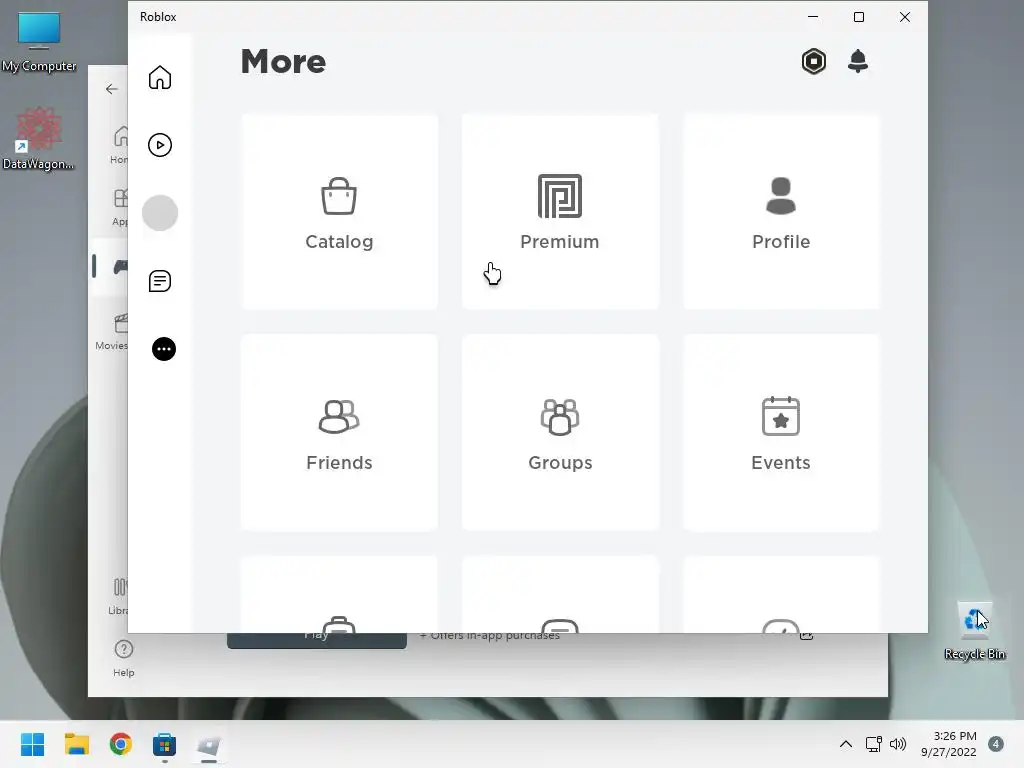Go back in Microsoft Store window
Viewport: 1024px width, 768px height.
click(x=112, y=89)
